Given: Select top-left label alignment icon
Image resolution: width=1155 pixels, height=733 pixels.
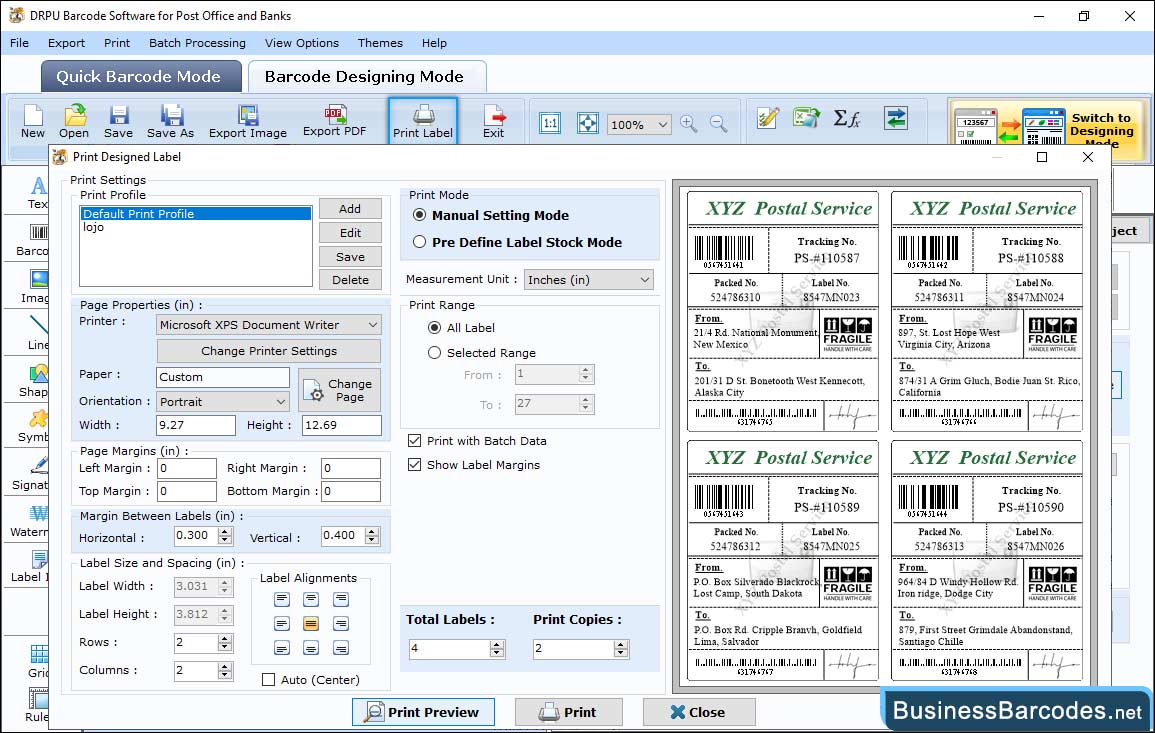Looking at the screenshot, I should 281,600.
